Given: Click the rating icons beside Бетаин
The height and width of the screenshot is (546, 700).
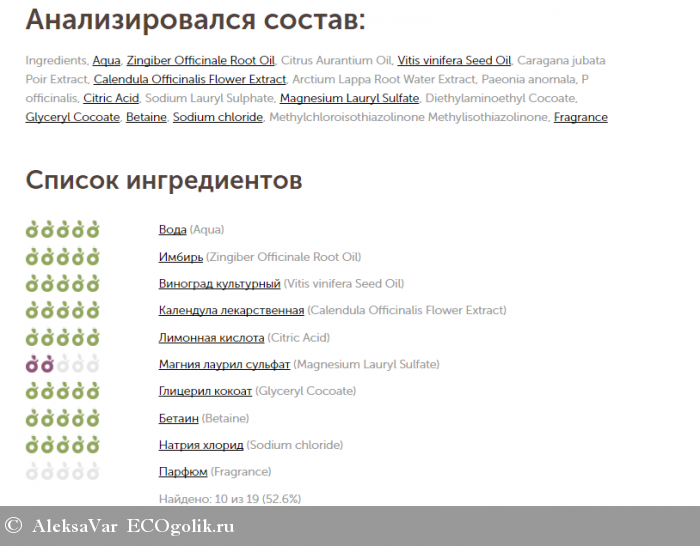Looking at the screenshot, I should coord(62,418).
